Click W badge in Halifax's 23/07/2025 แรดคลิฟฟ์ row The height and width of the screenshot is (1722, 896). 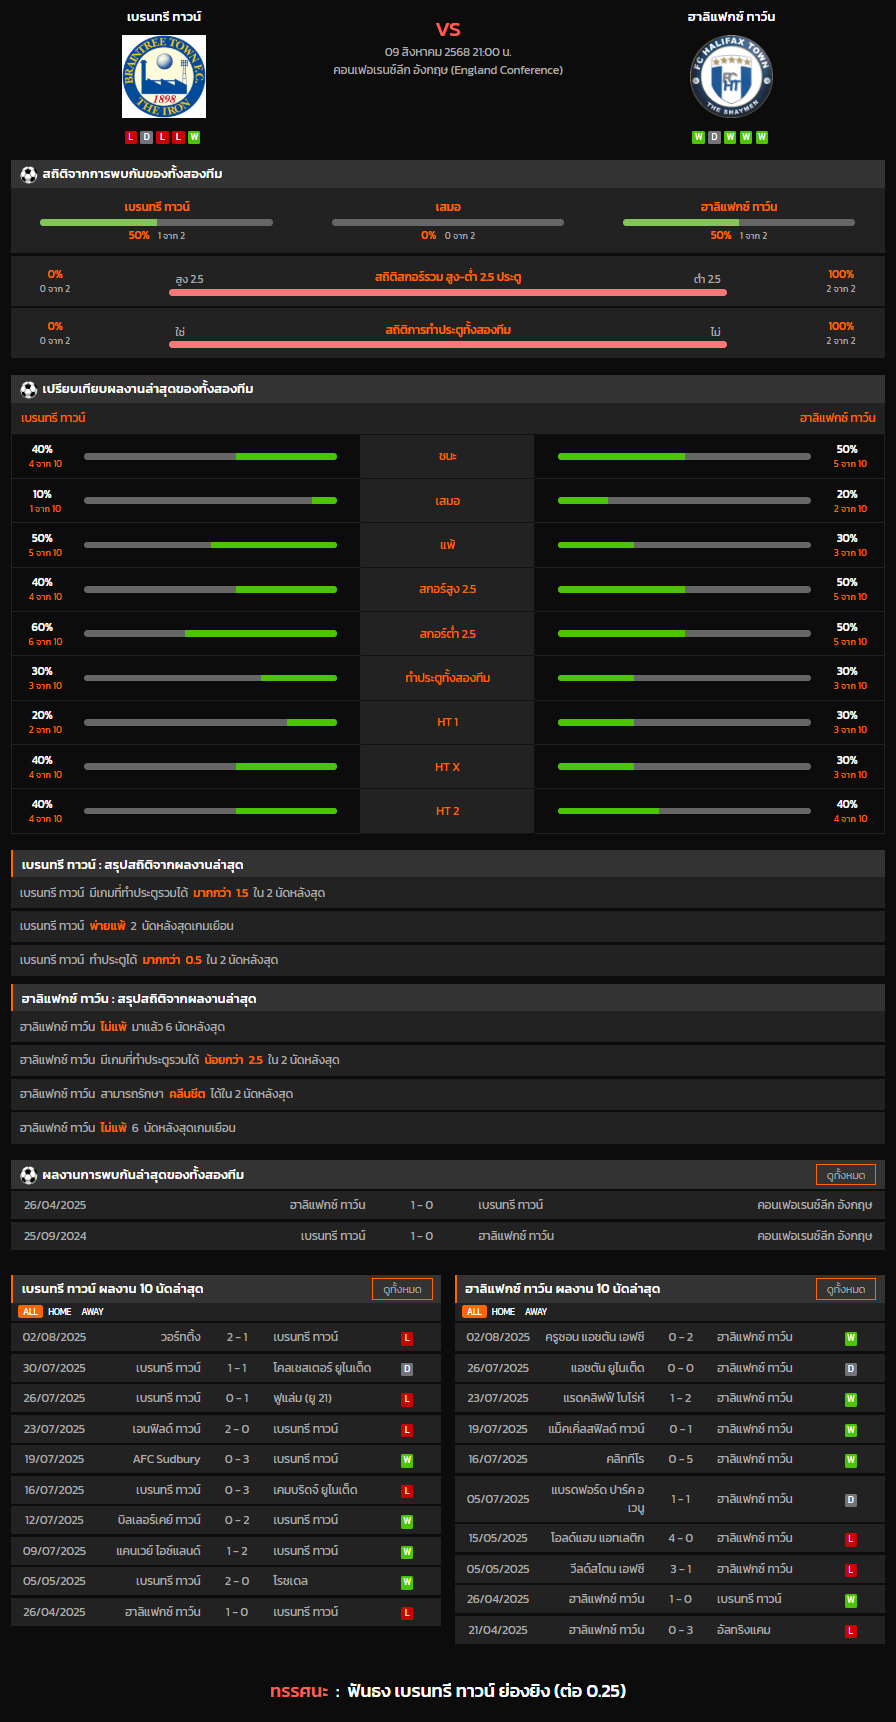coord(851,1399)
